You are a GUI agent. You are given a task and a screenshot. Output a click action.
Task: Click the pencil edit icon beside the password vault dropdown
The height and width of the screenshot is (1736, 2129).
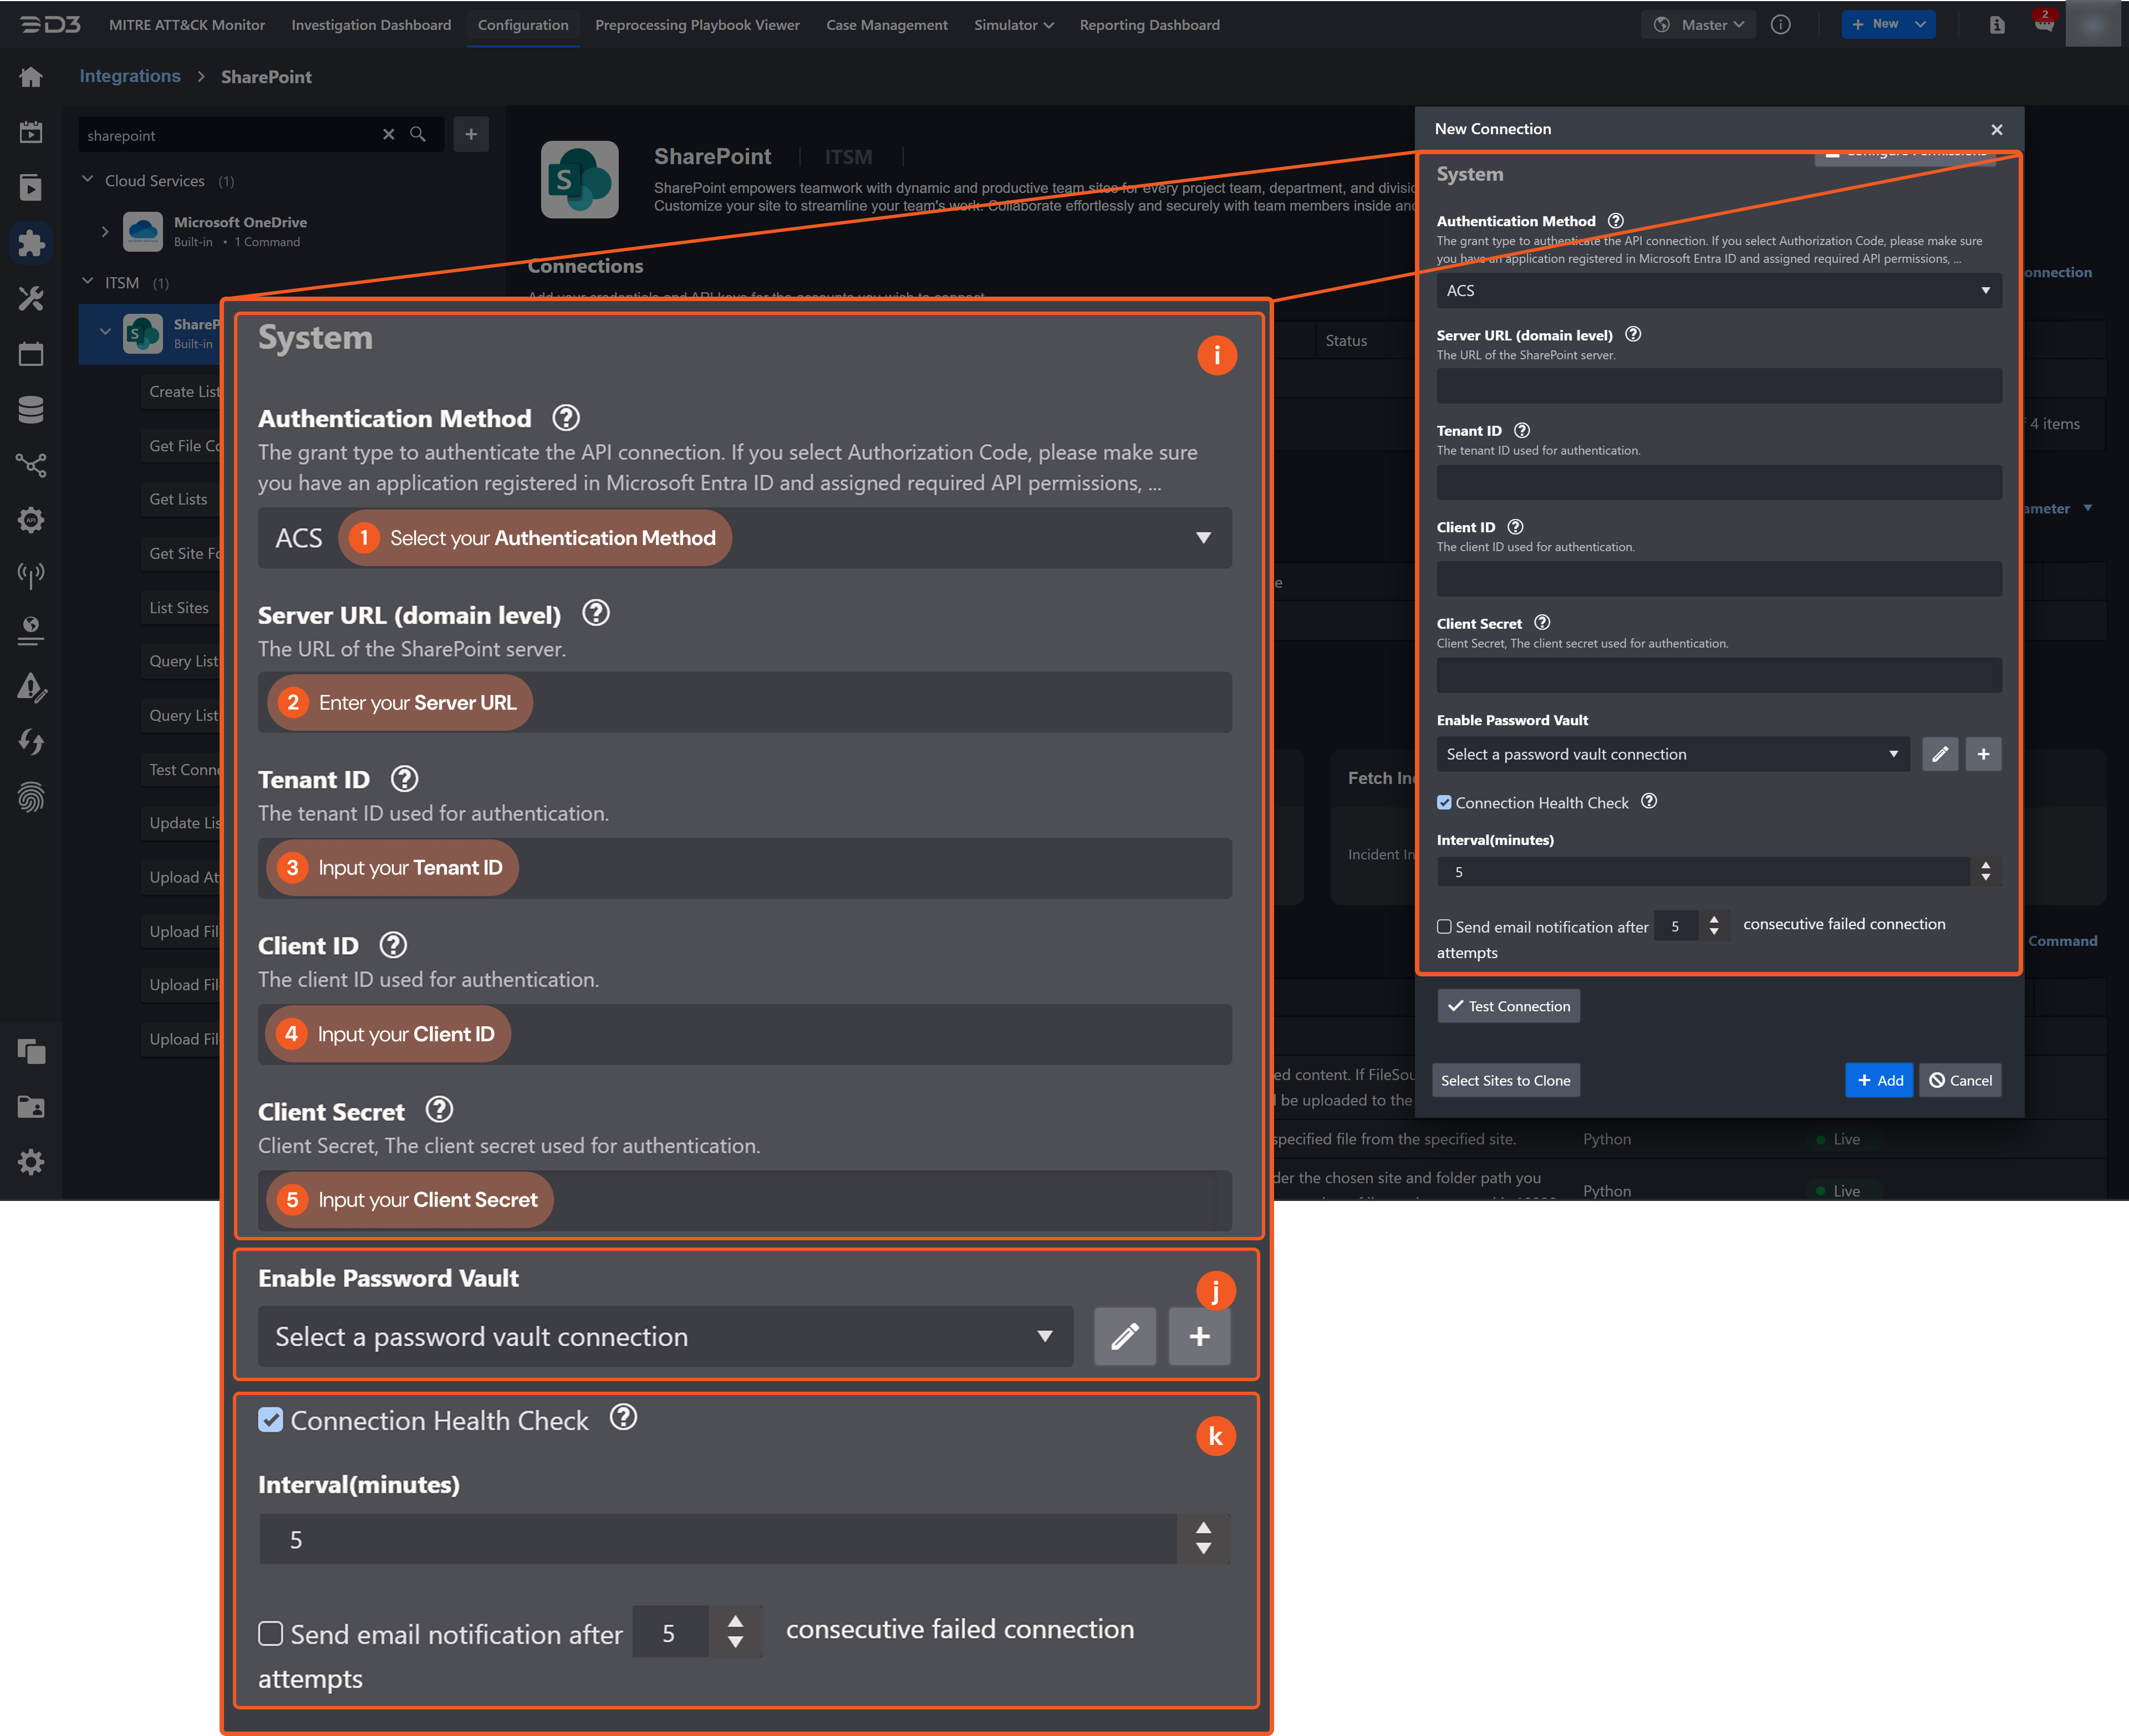1939,754
